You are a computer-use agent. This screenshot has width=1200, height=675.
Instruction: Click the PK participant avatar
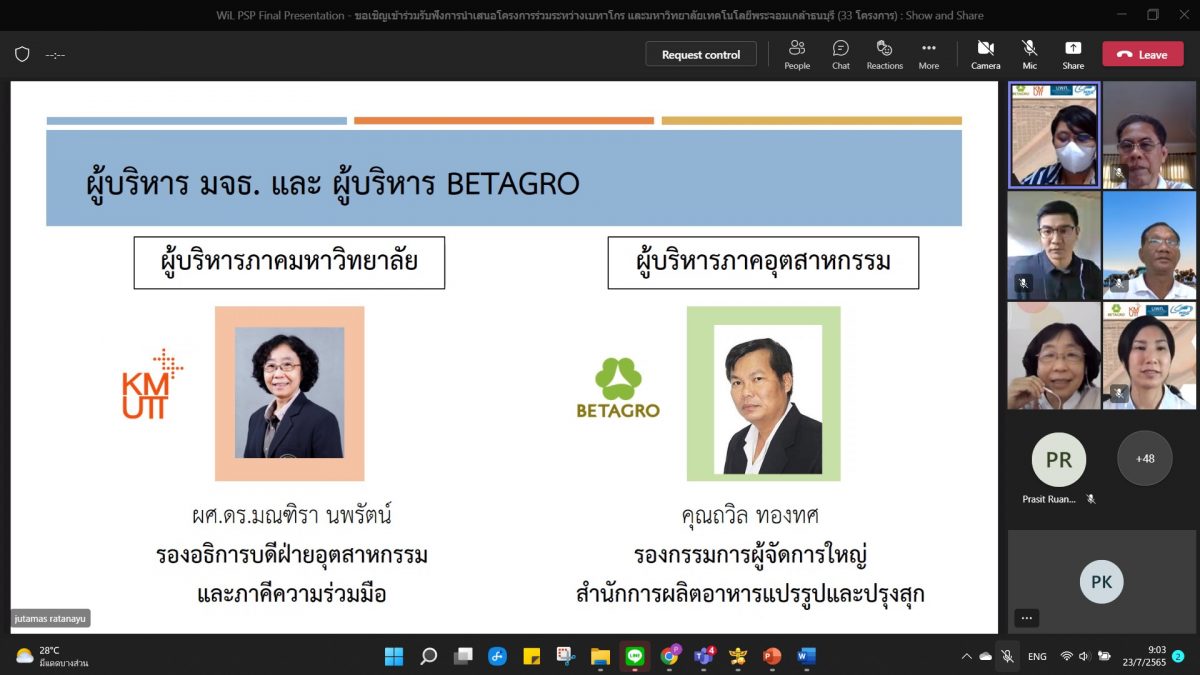point(1101,581)
